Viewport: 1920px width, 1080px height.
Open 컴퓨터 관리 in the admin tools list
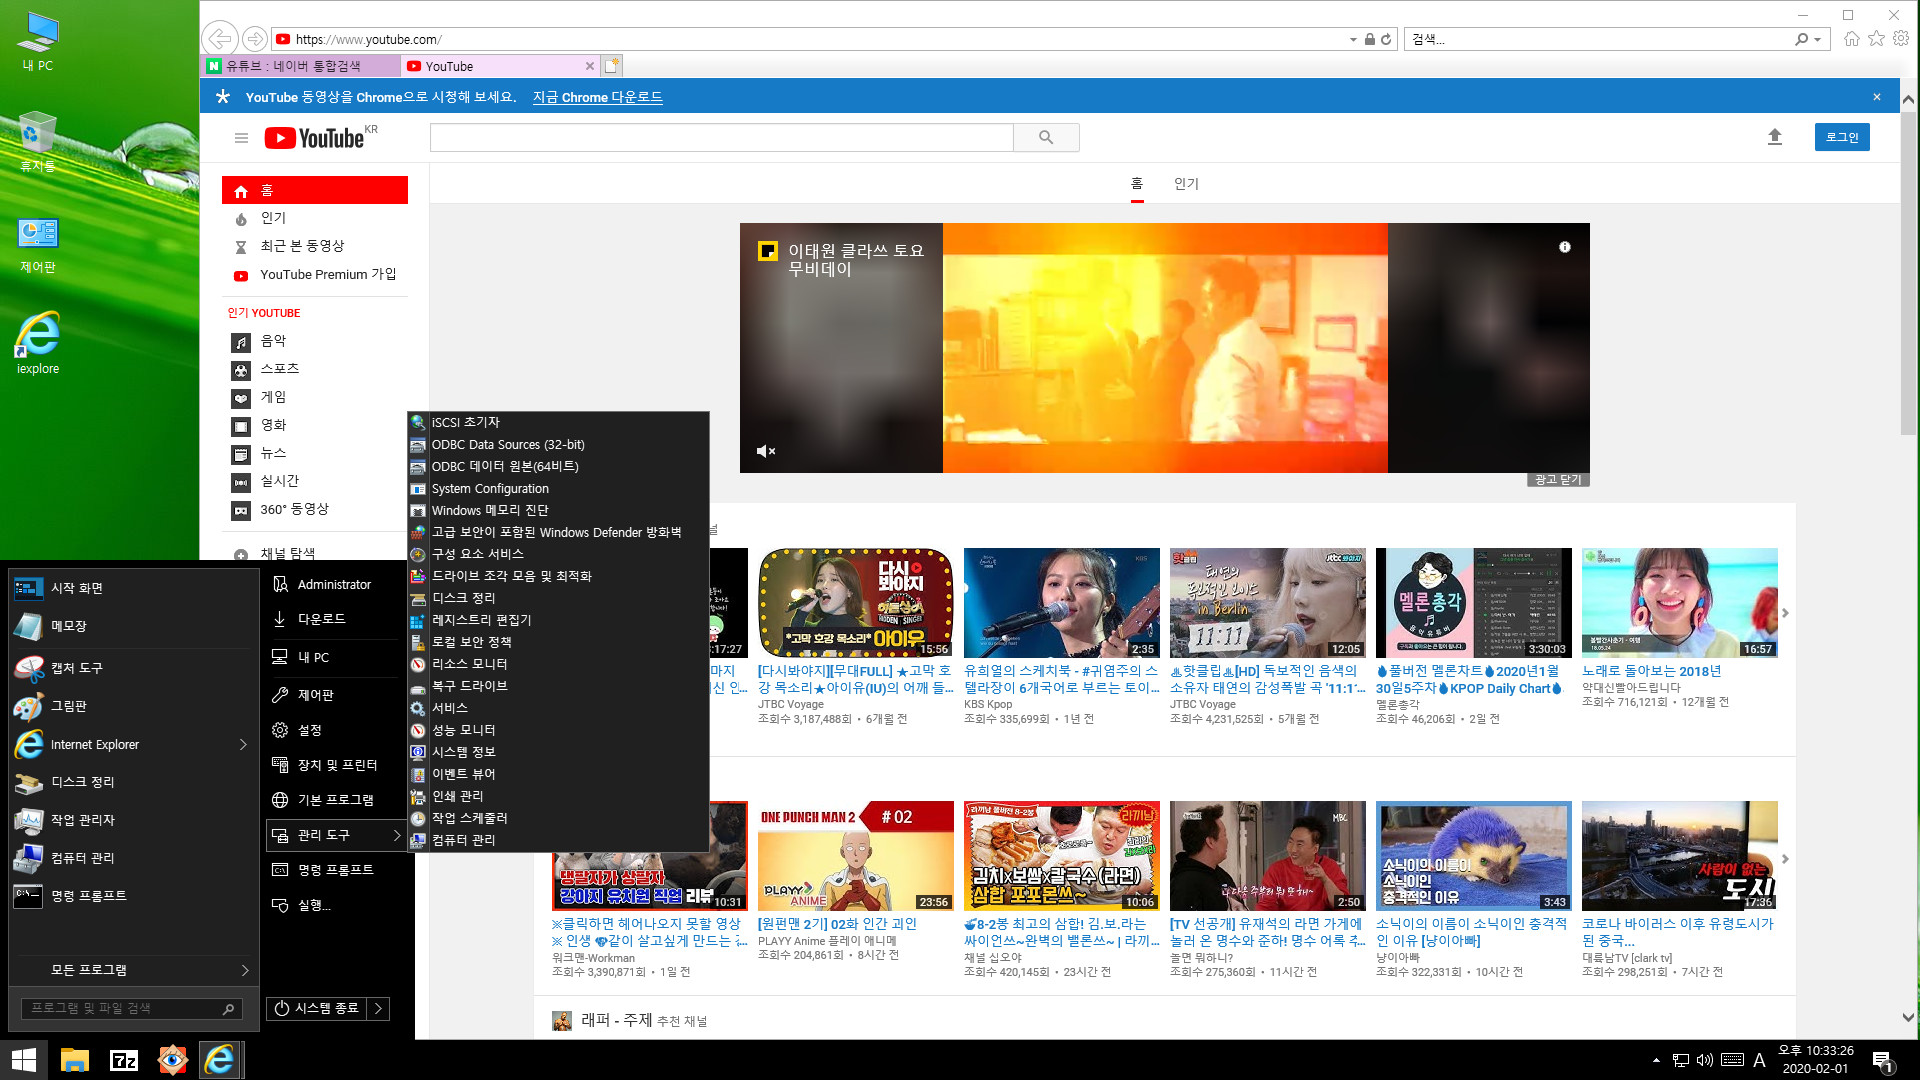coord(558,840)
